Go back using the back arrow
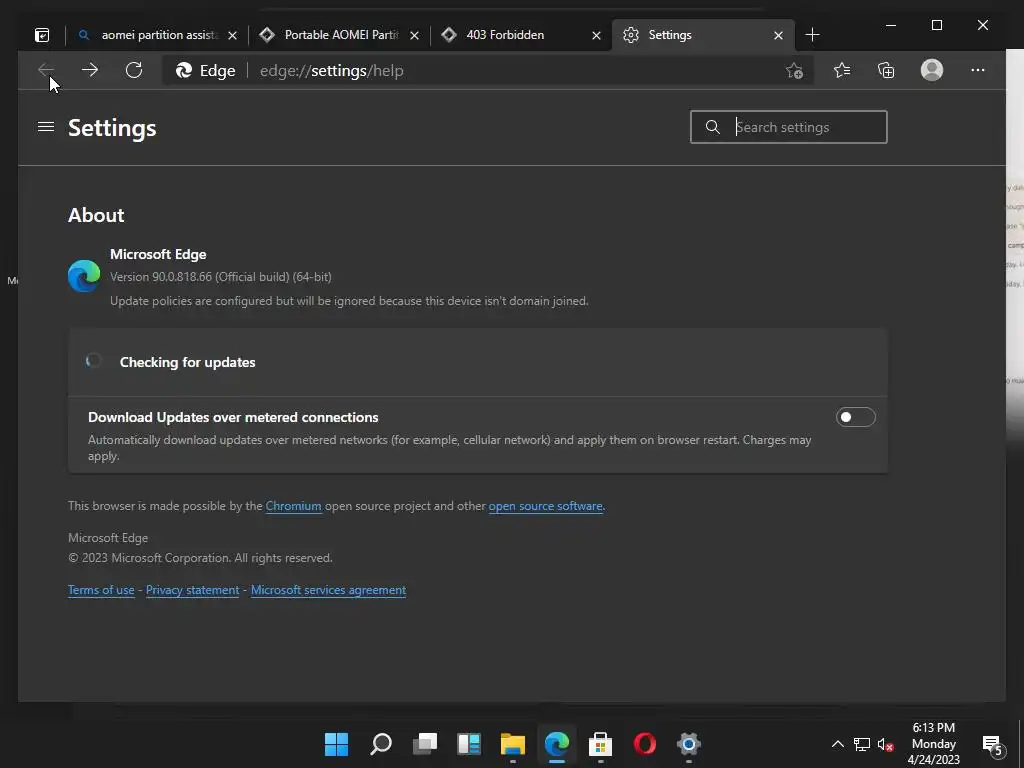The width and height of the screenshot is (1024, 768). [x=46, y=70]
